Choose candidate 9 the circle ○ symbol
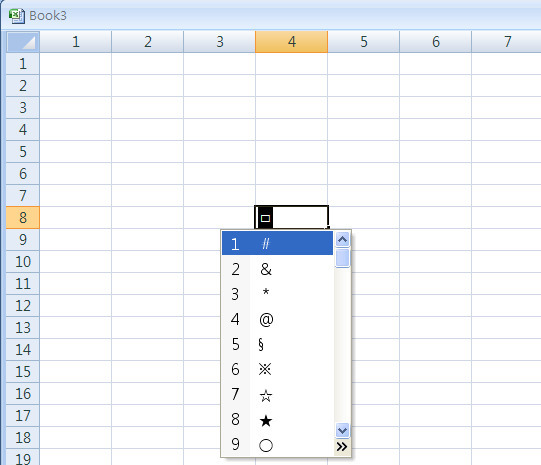The width and height of the screenshot is (541, 465). click(x=277, y=444)
